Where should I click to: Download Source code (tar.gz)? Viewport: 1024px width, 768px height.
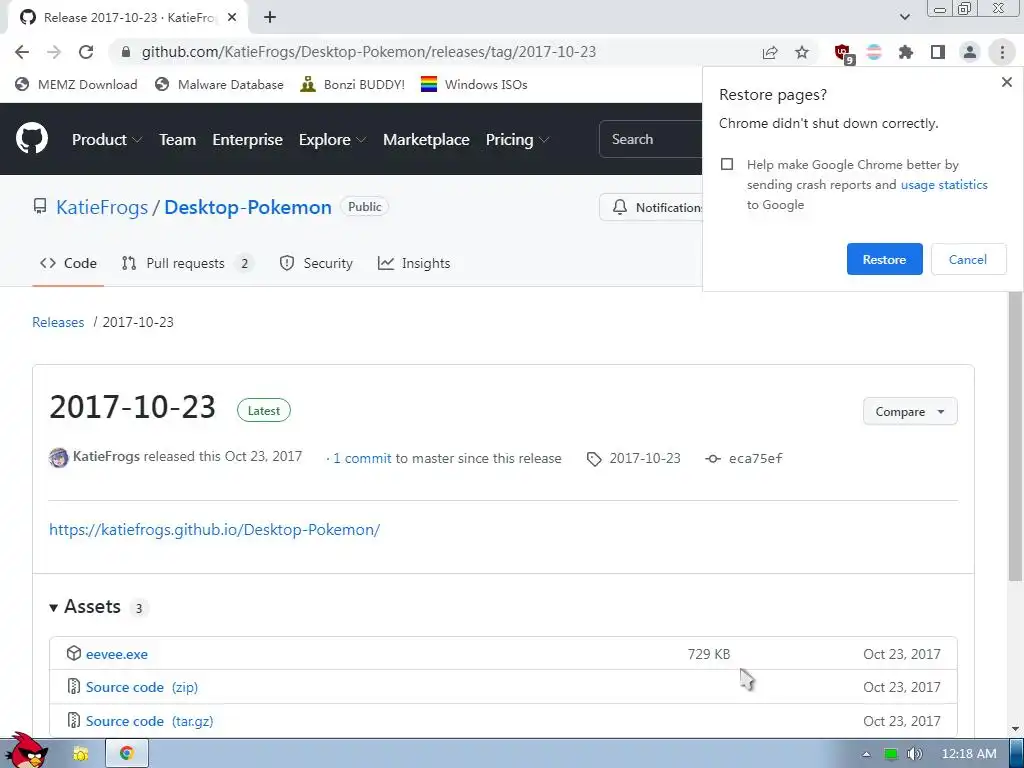coord(150,721)
